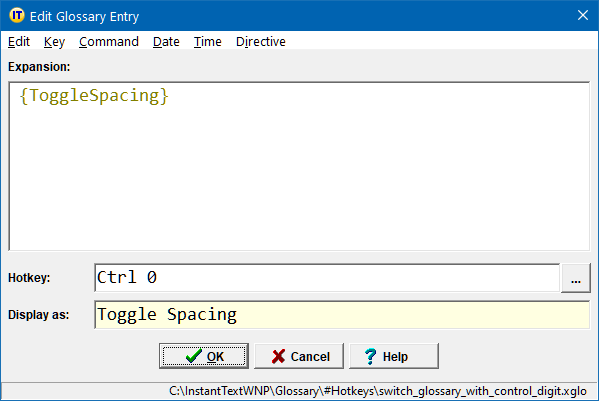Viewport: 599px width, 401px height.
Task: Open the Command menu
Action: coord(109,41)
